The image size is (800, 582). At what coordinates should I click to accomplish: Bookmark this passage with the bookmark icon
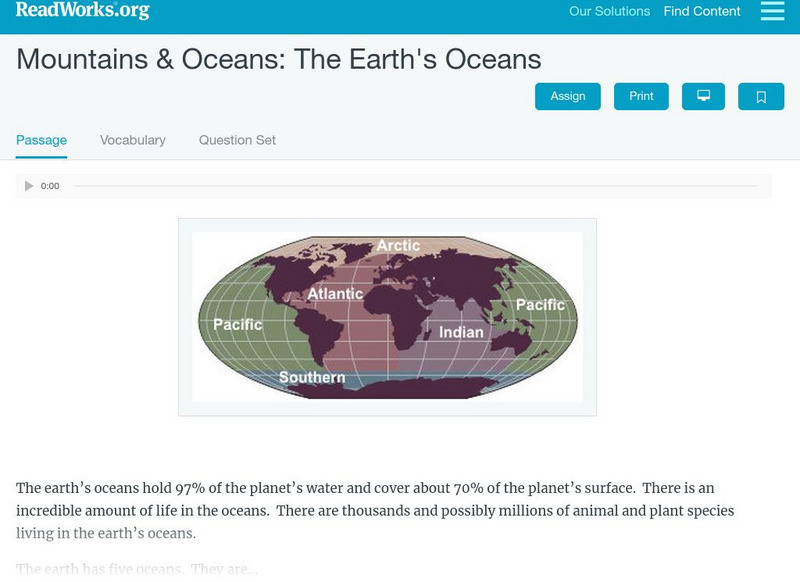(x=761, y=96)
